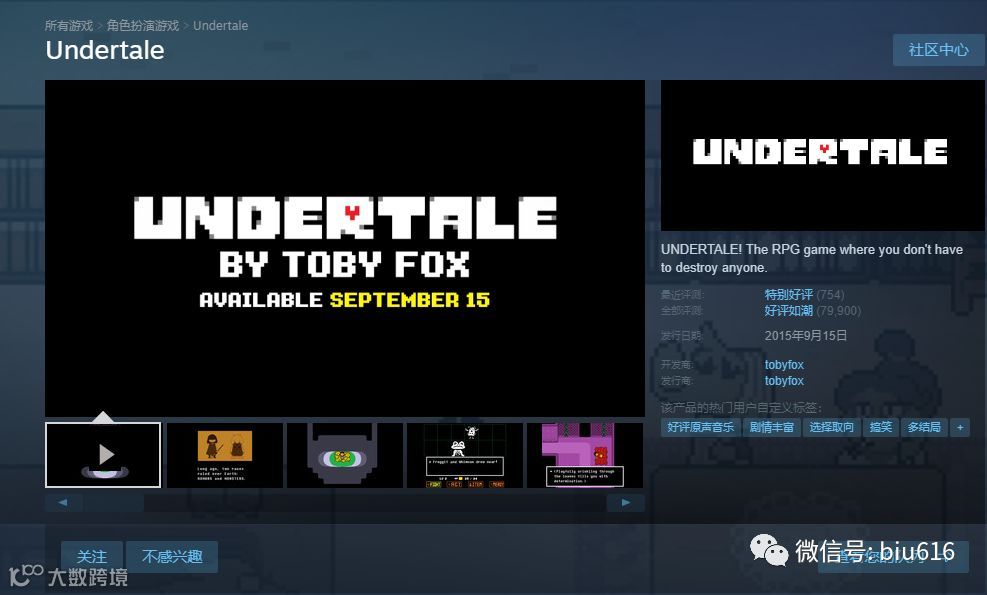Click the right arrow of the thumbnail strip
This screenshot has width=987, height=595.
tap(626, 502)
